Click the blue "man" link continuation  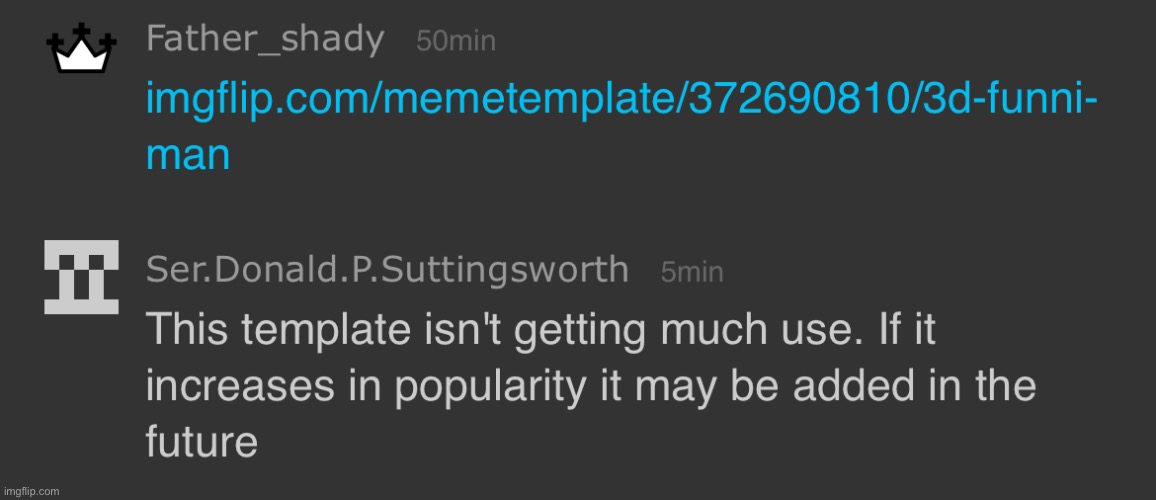coord(188,155)
